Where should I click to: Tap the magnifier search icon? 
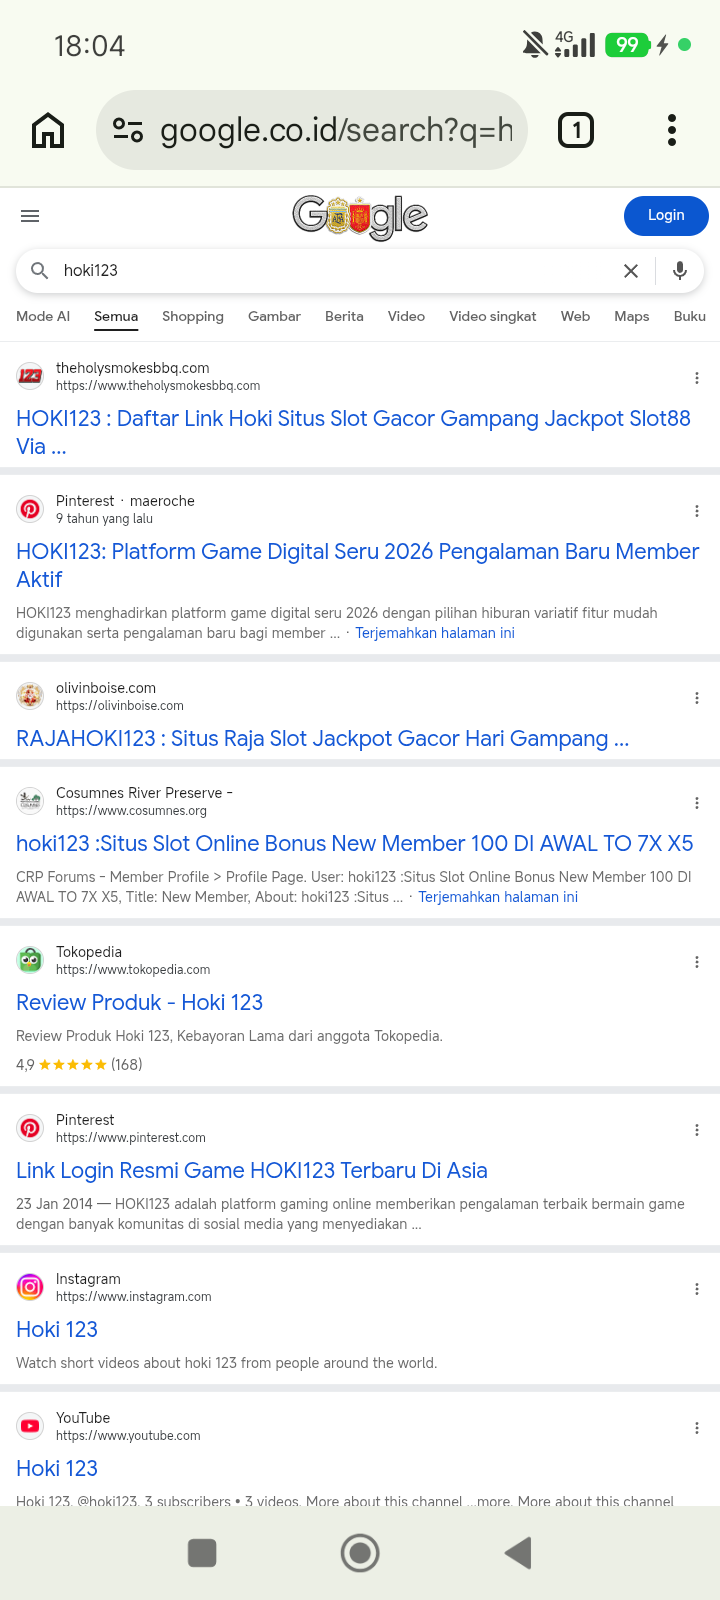pyautogui.click(x=40, y=271)
